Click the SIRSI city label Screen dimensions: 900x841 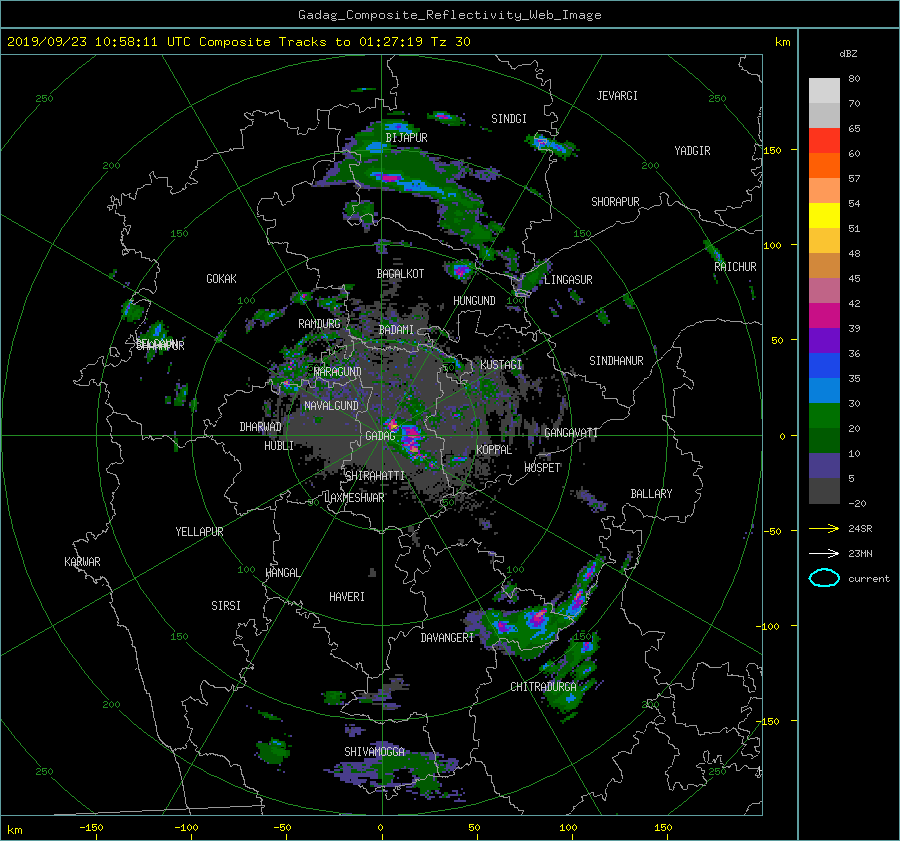point(226,606)
